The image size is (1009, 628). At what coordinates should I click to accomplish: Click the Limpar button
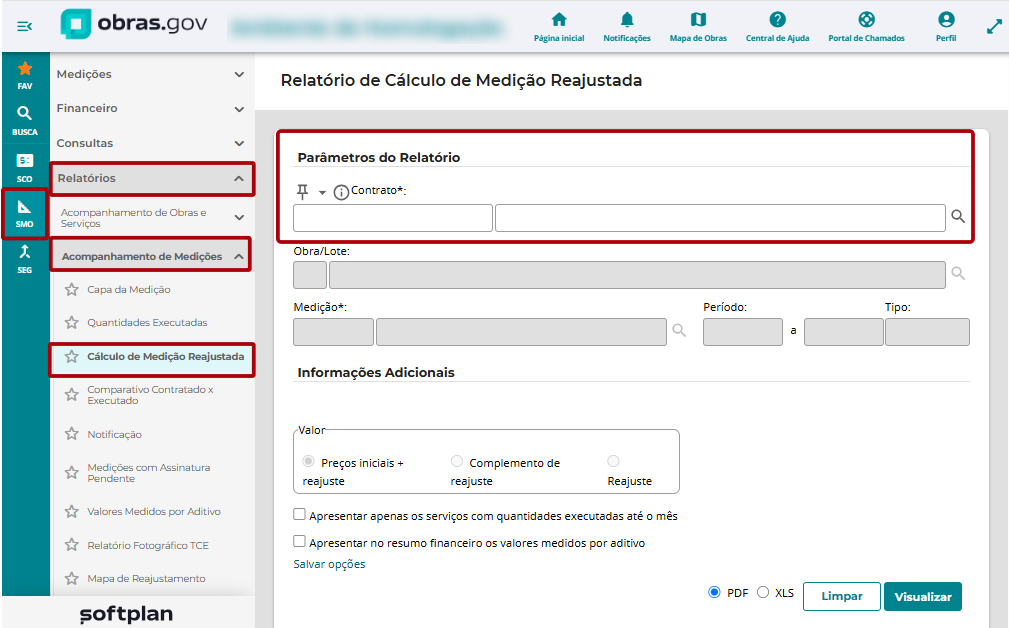[842, 596]
